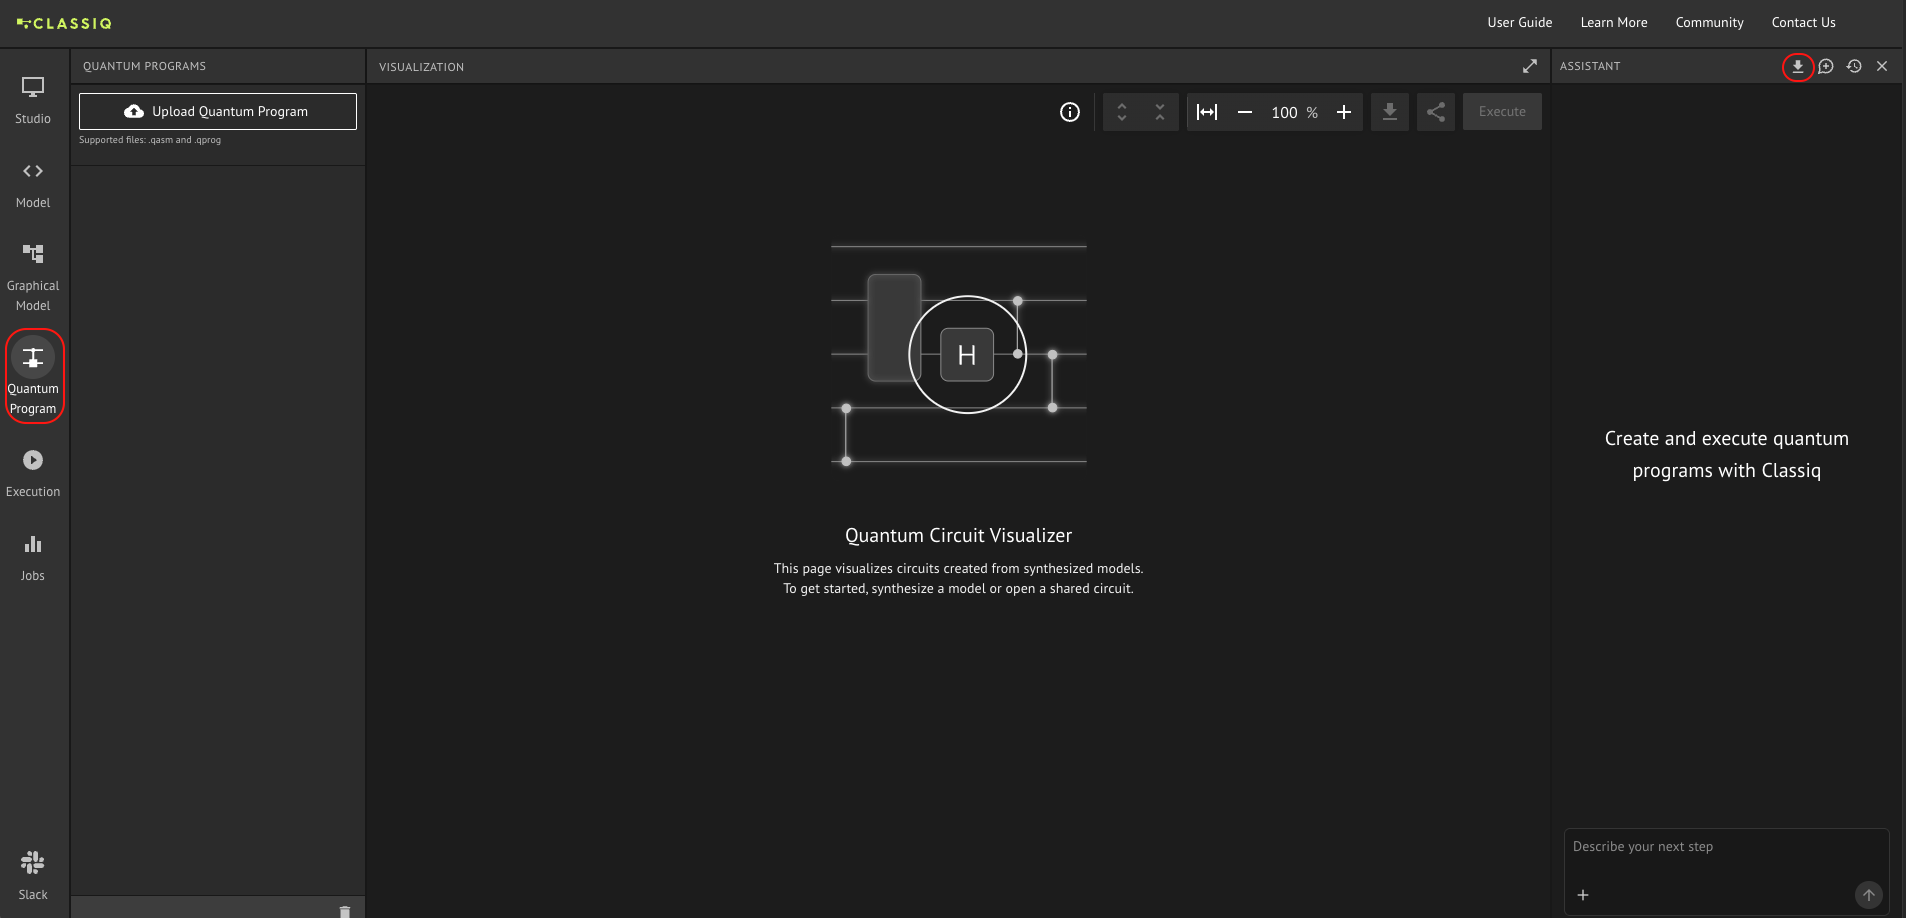Image resolution: width=1906 pixels, height=918 pixels.
Task: Add attachment with the plus icon
Action: [x=1583, y=895]
